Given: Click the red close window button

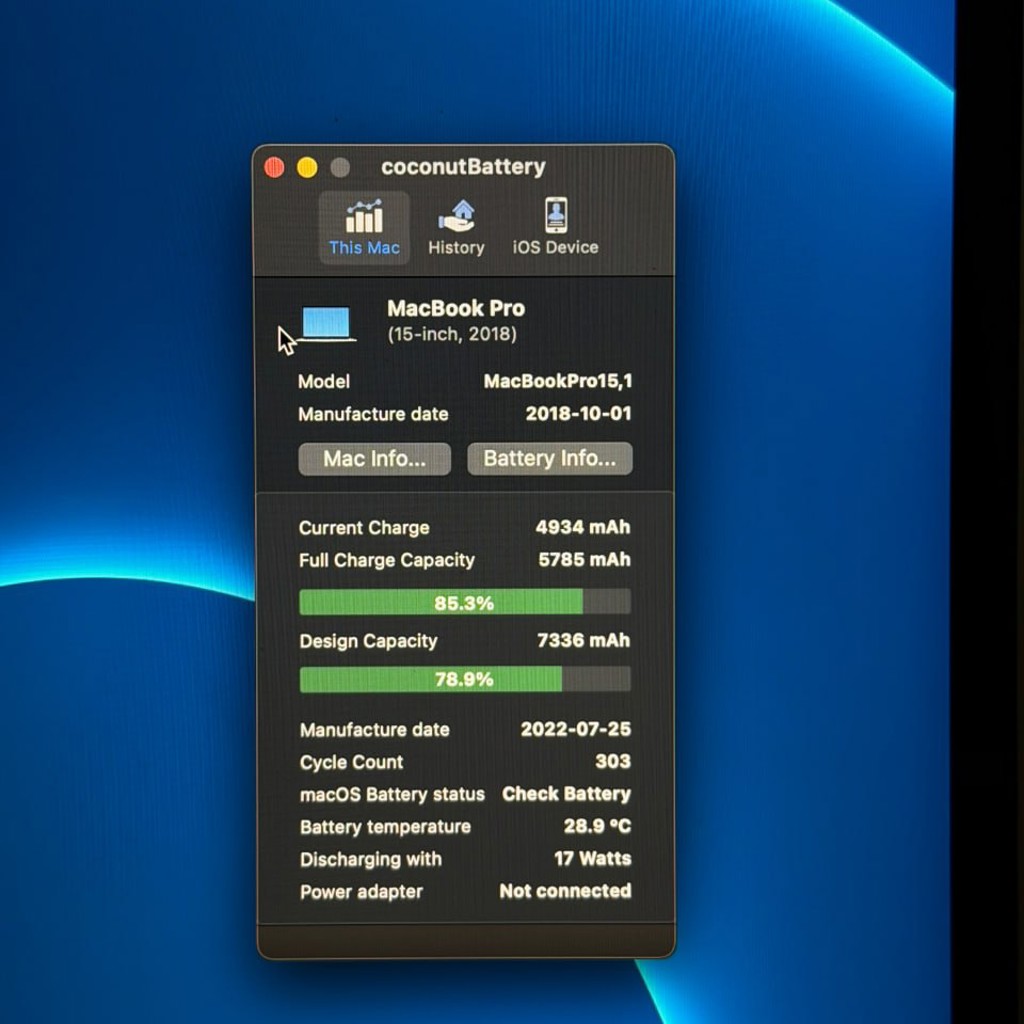Looking at the screenshot, I should pos(274,168).
